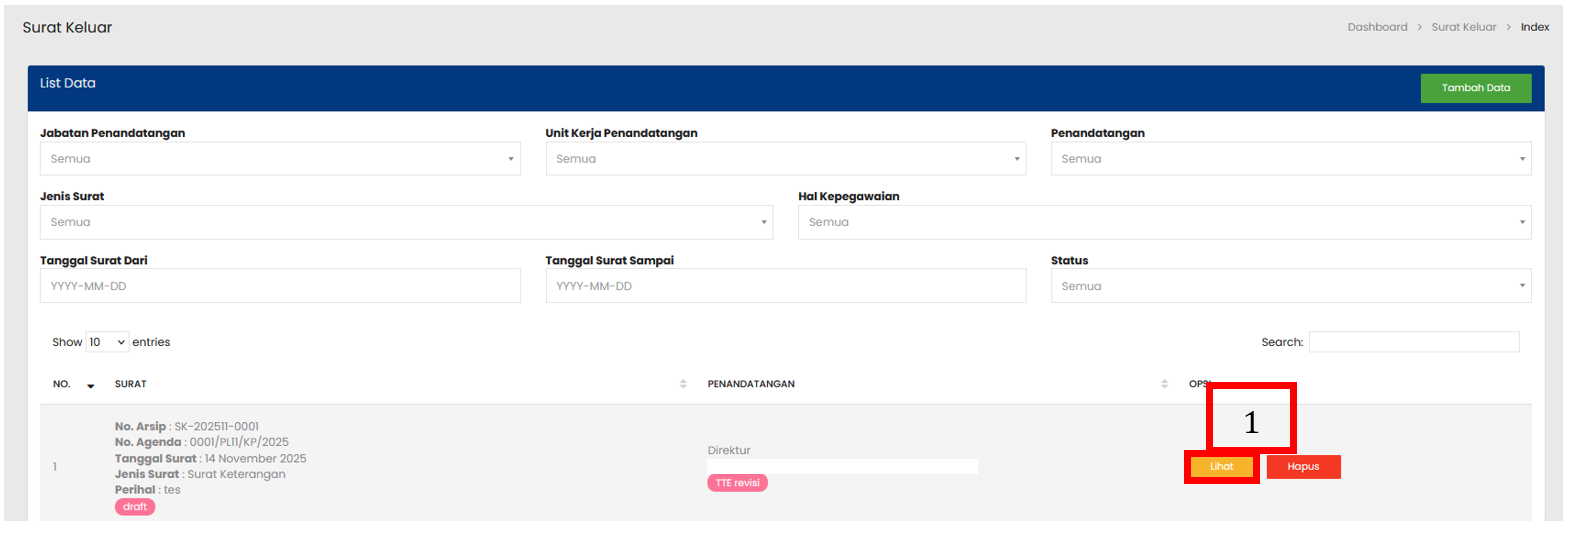Sort by PENANDATANGAN column sort icon

coord(1164,384)
